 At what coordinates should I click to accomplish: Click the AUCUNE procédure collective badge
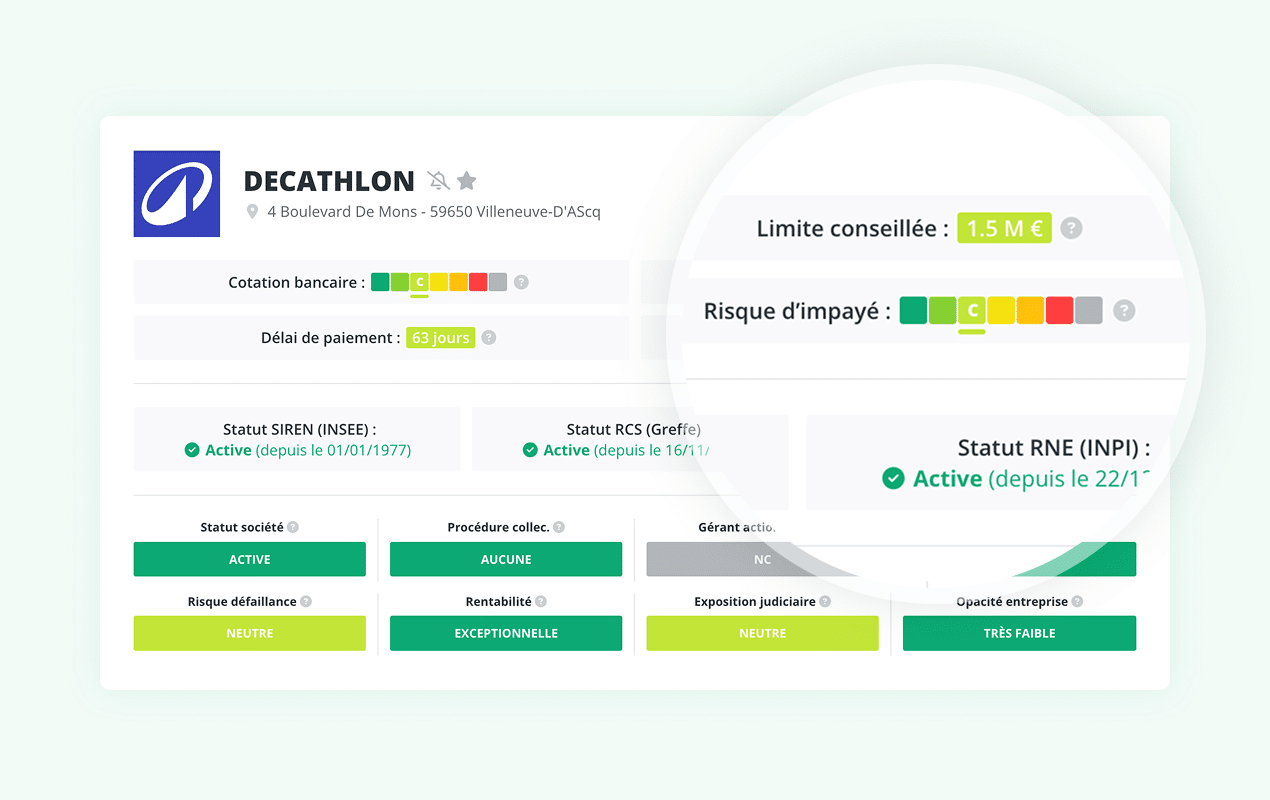pyautogui.click(x=506, y=559)
